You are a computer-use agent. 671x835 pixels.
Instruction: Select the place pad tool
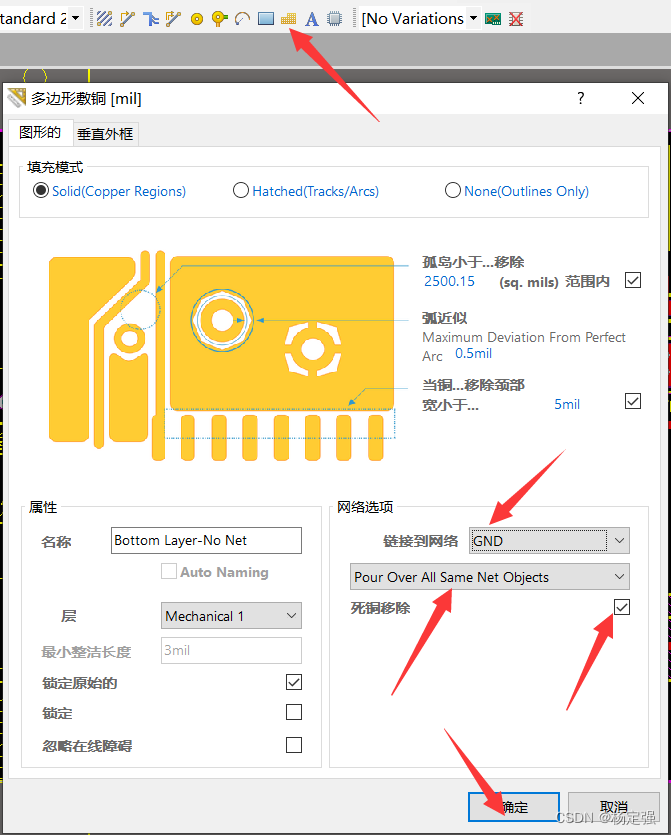[197, 19]
